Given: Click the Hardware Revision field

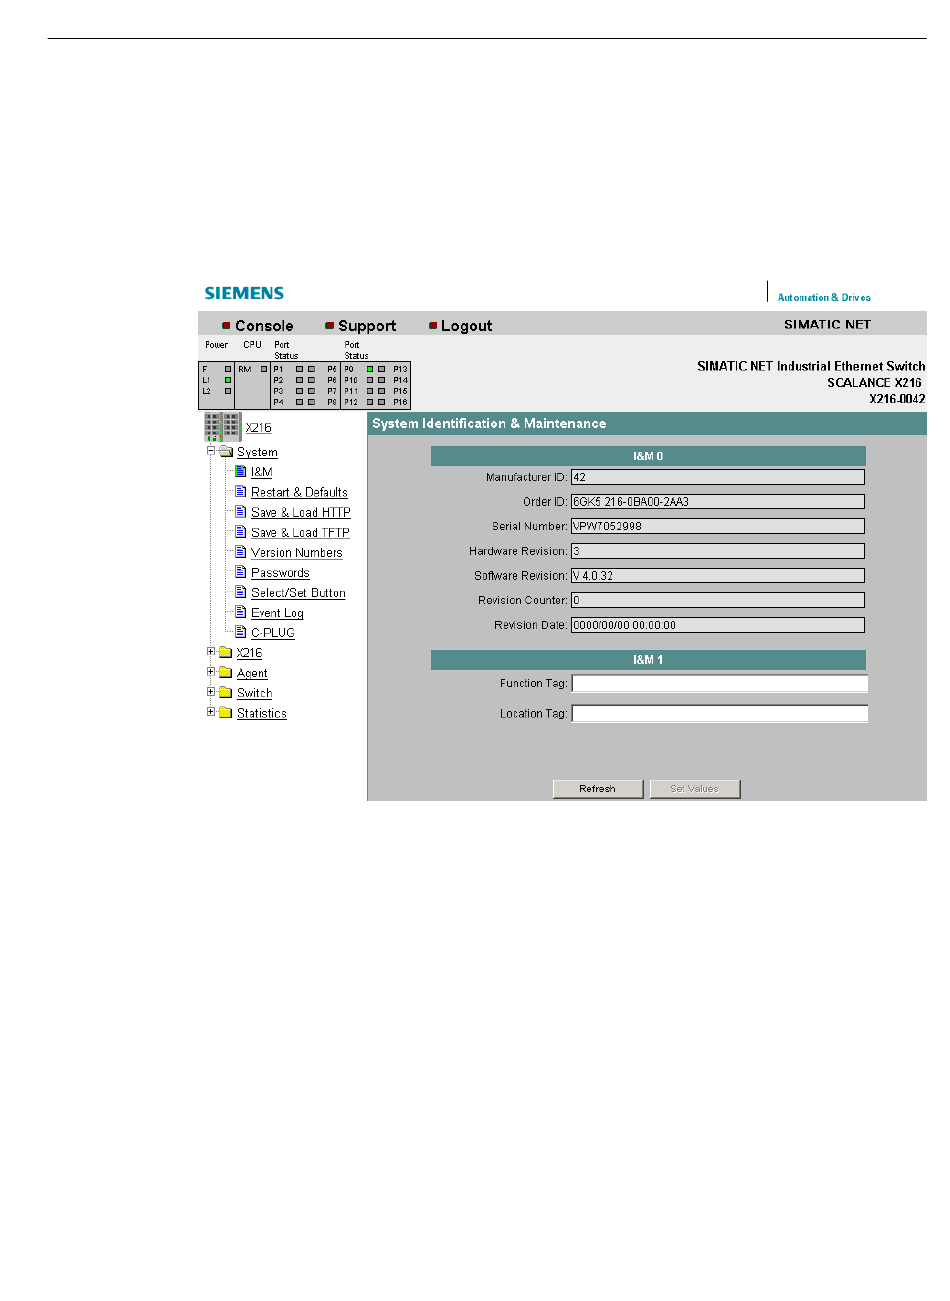Looking at the screenshot, I should [x=718, y=551].
